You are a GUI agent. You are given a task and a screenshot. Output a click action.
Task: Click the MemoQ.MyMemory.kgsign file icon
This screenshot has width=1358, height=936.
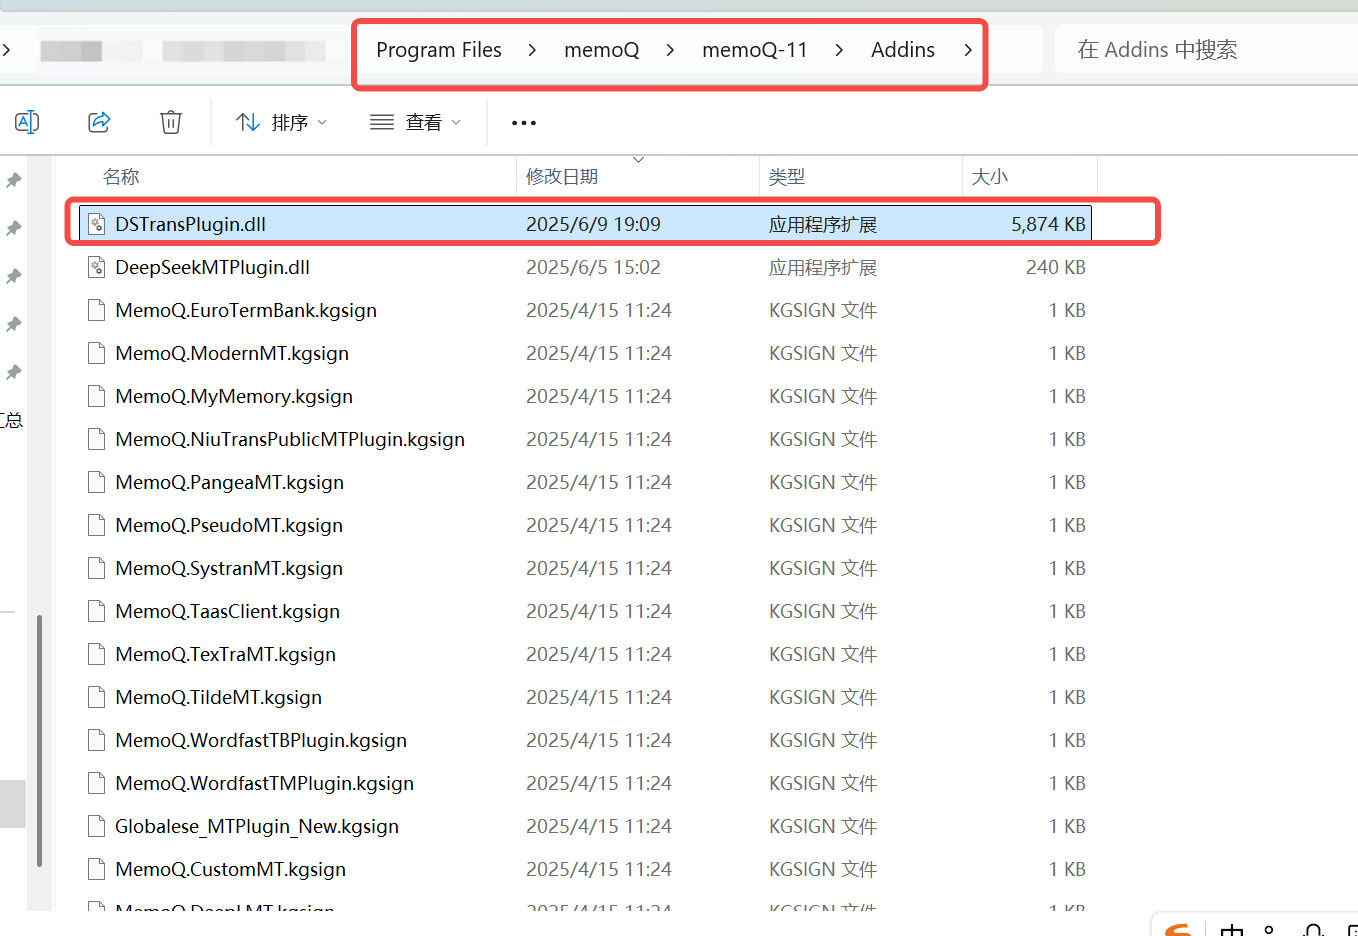(96, 396)
